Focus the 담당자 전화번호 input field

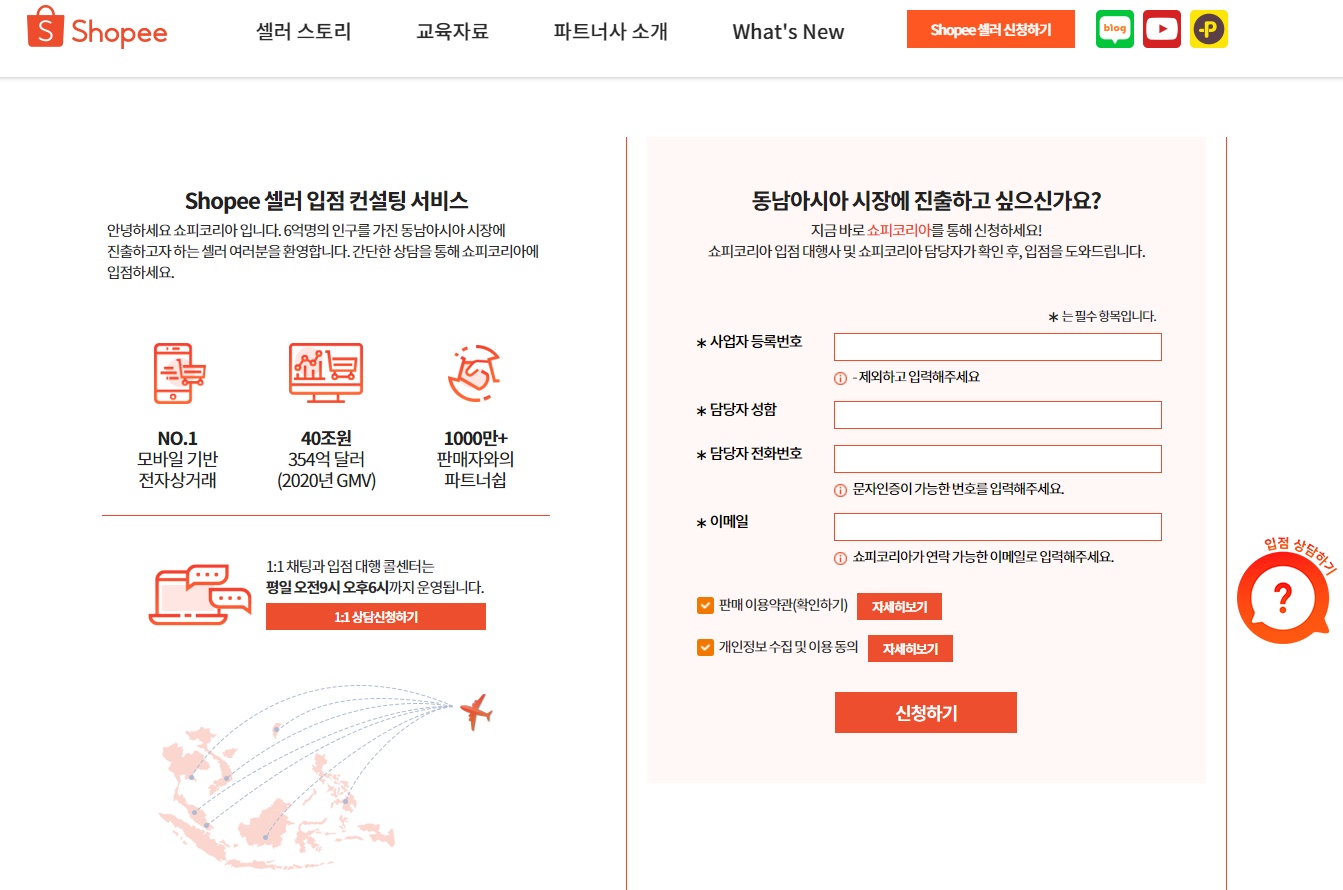[x=998, y=459]
